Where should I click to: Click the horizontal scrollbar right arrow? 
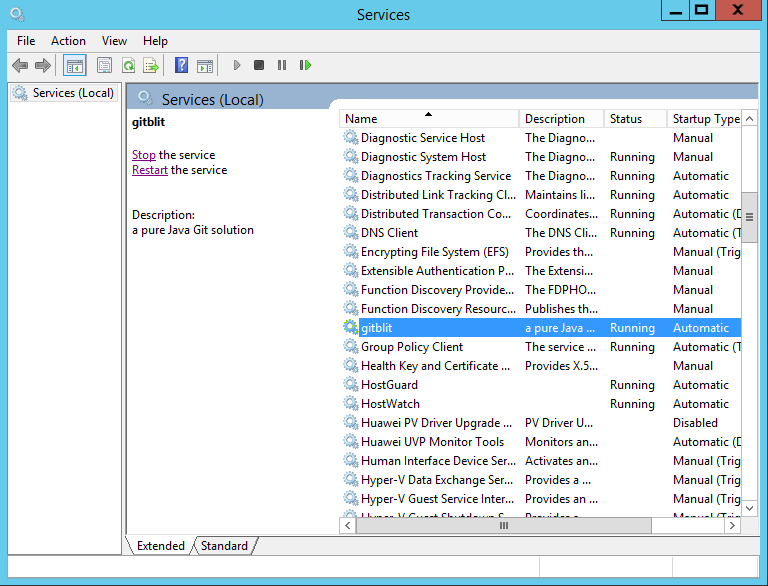(733, 525)
